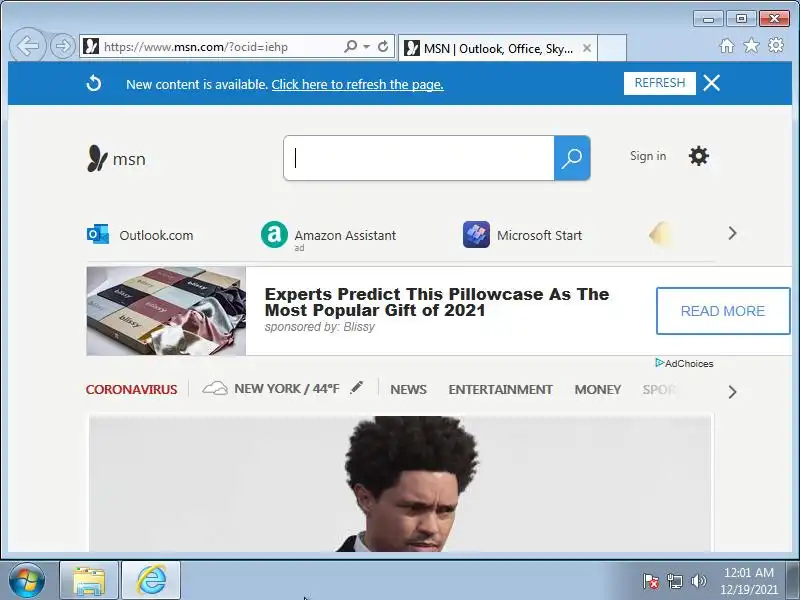This screenshot has height=600, width=800.
Task: Open the NEWS category
Action: coord(408,389)
